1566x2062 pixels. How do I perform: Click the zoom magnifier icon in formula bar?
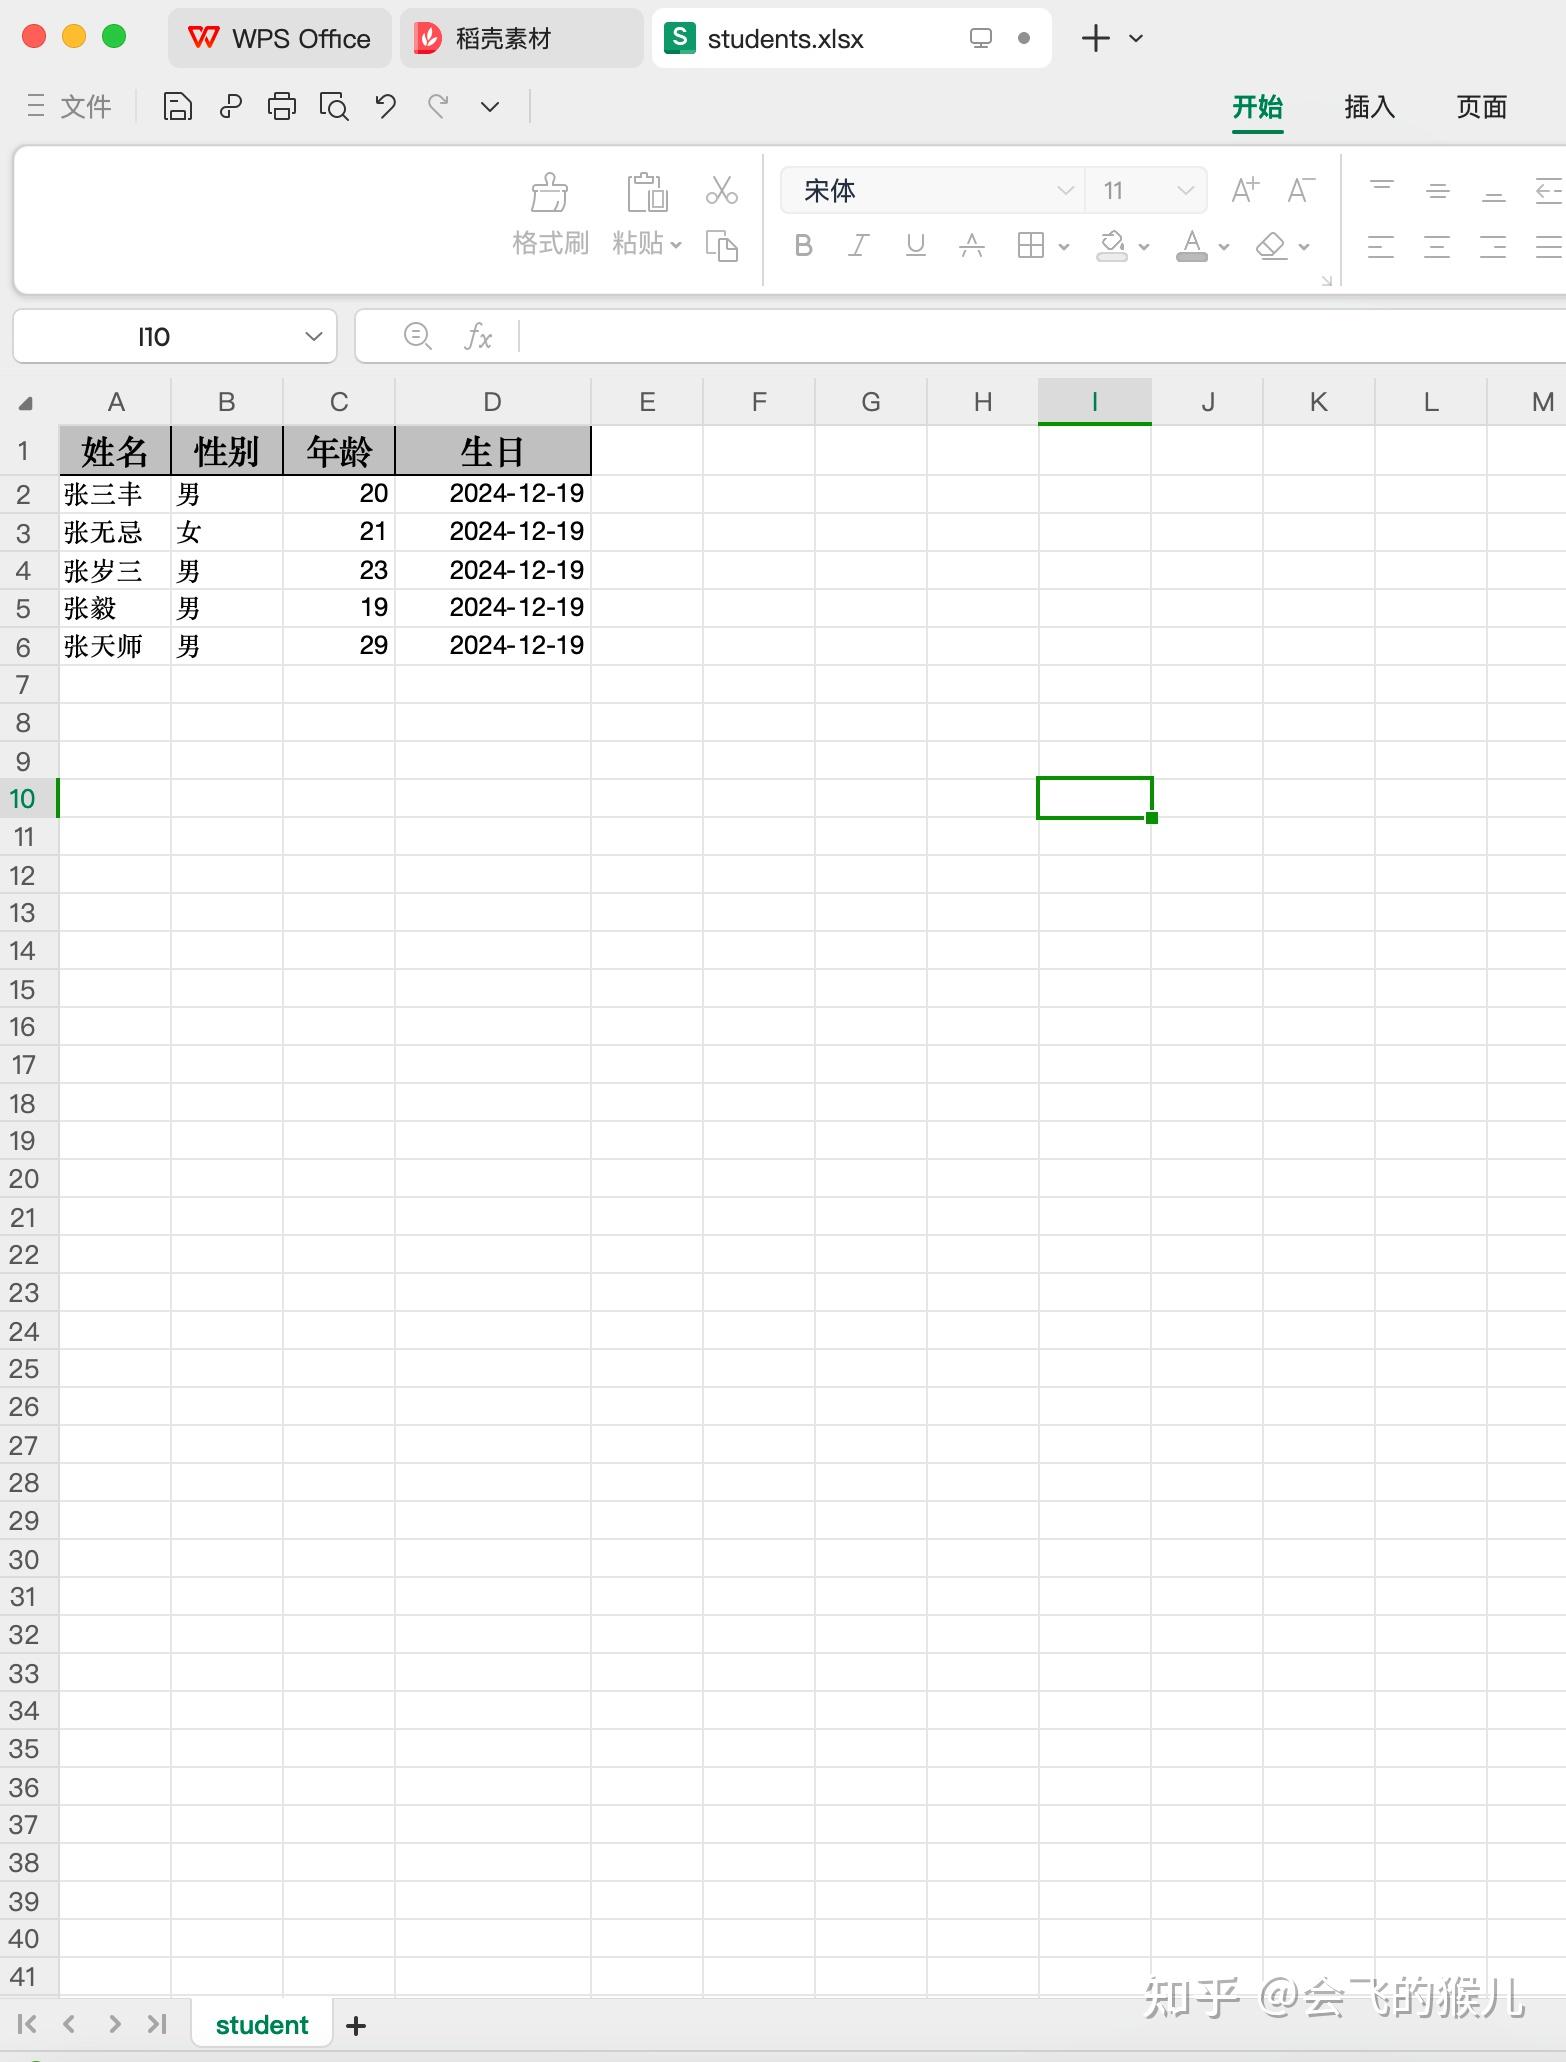click(417, 336)
